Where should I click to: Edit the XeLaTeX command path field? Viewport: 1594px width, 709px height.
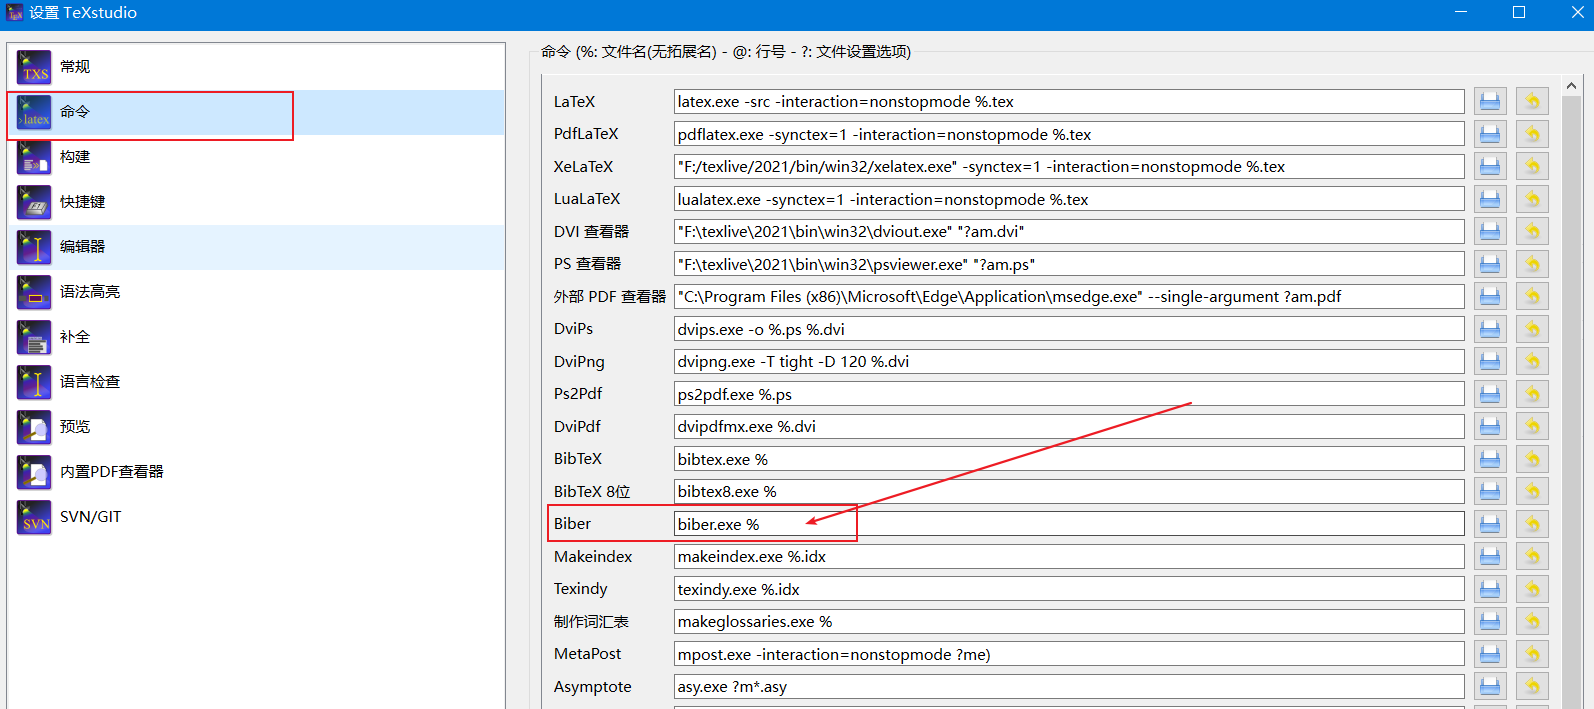[1069, 166]
